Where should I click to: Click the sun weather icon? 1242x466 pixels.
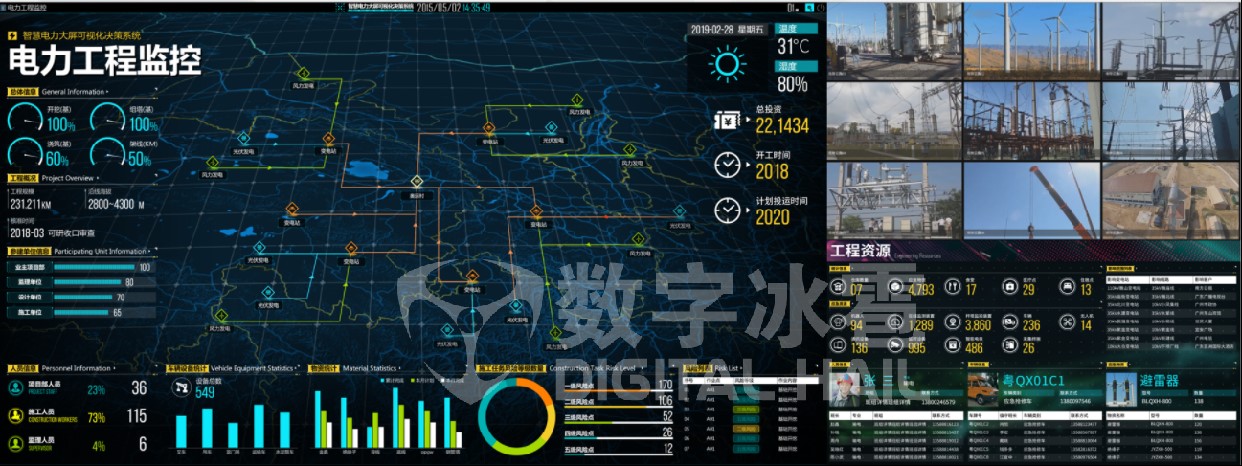pyautogui.click(x=727, y=64)
